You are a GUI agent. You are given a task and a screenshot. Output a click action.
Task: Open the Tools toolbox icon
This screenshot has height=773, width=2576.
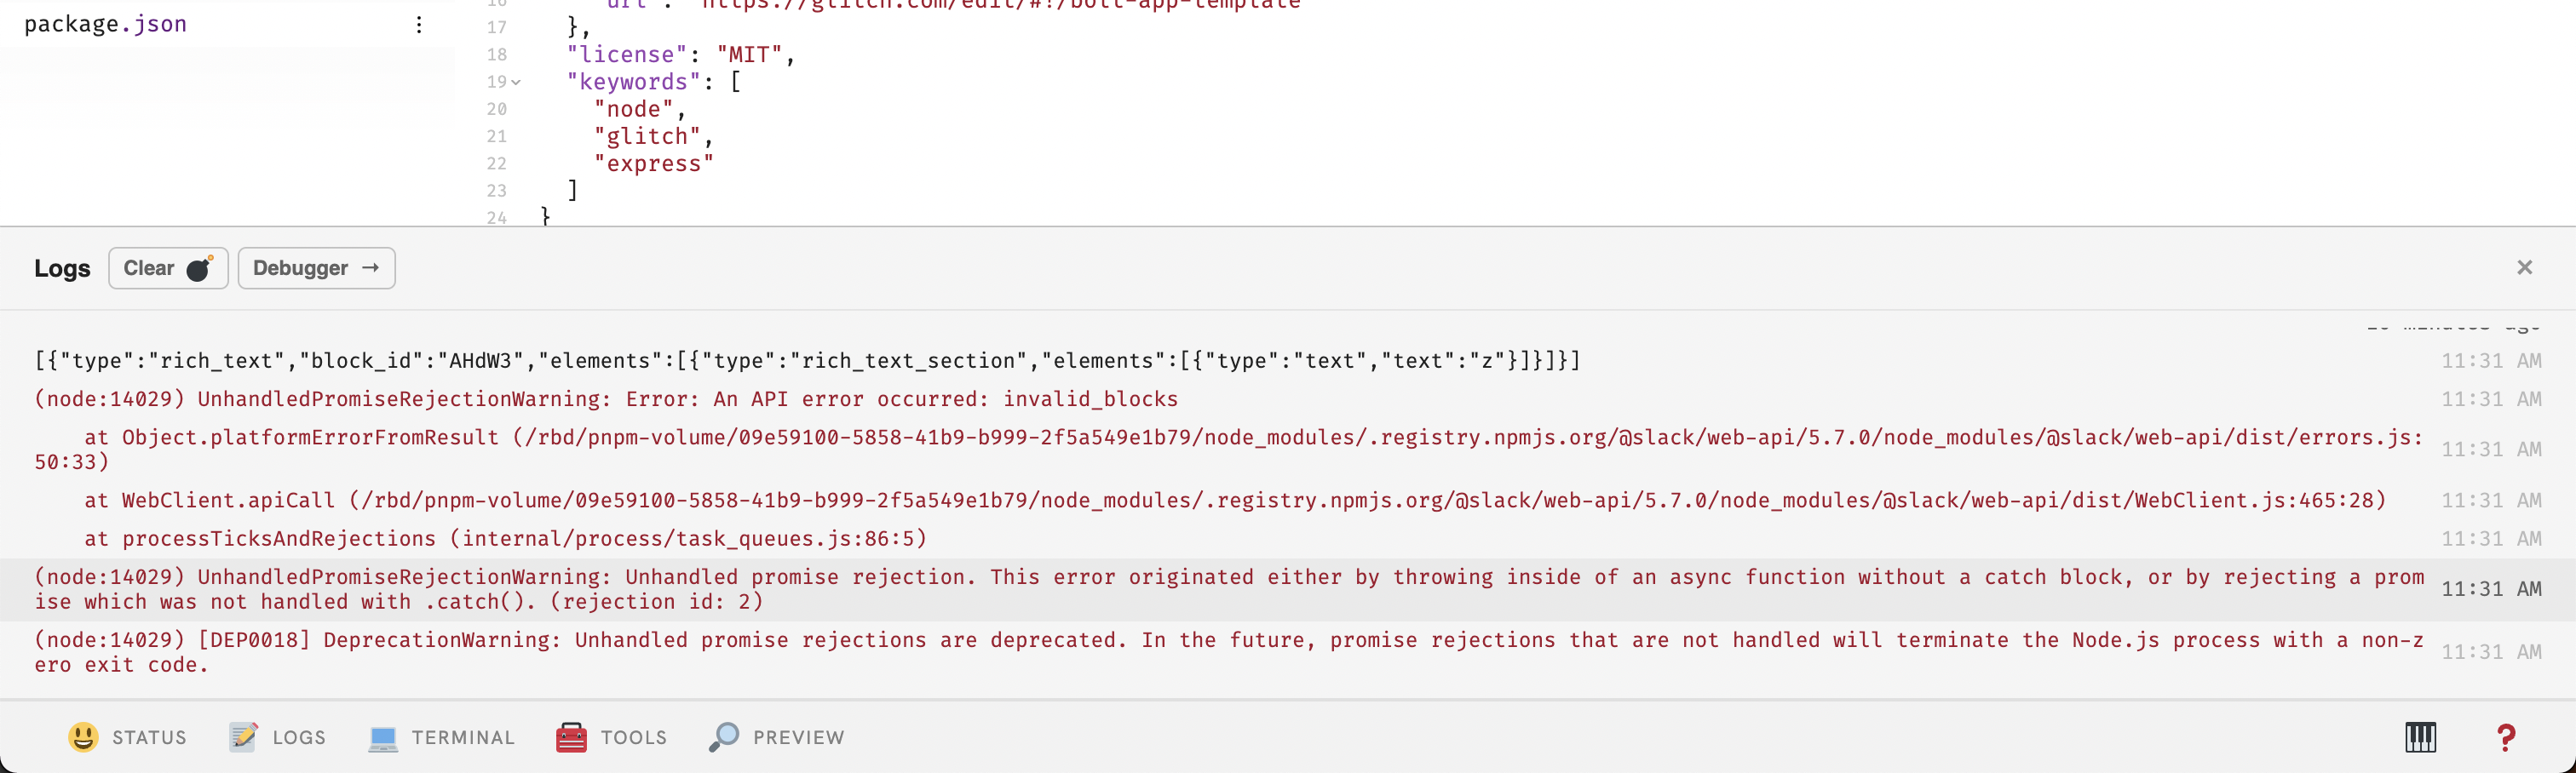click(570, 737)
